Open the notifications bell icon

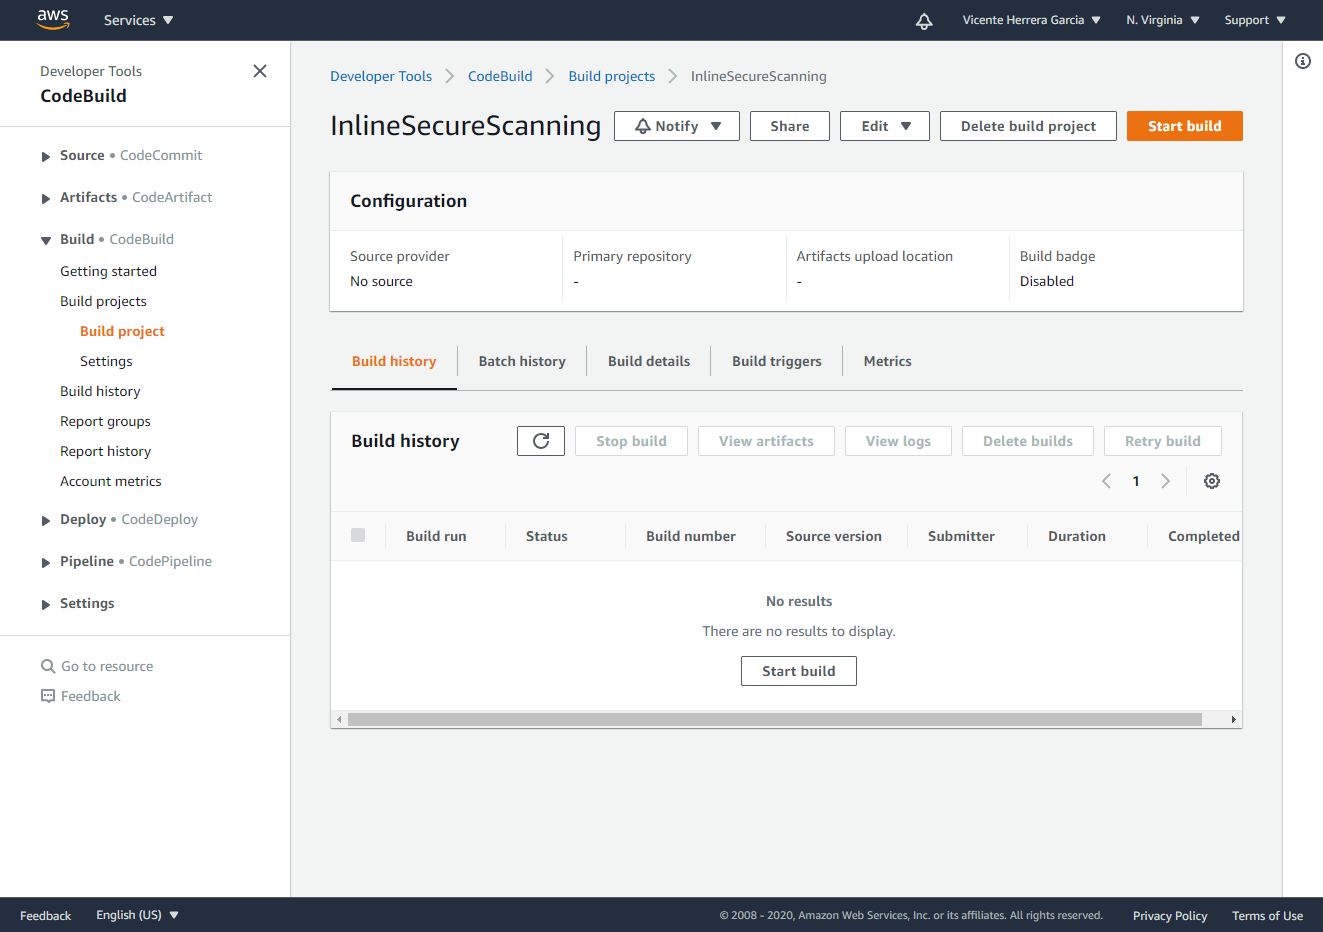click(924, 21)
